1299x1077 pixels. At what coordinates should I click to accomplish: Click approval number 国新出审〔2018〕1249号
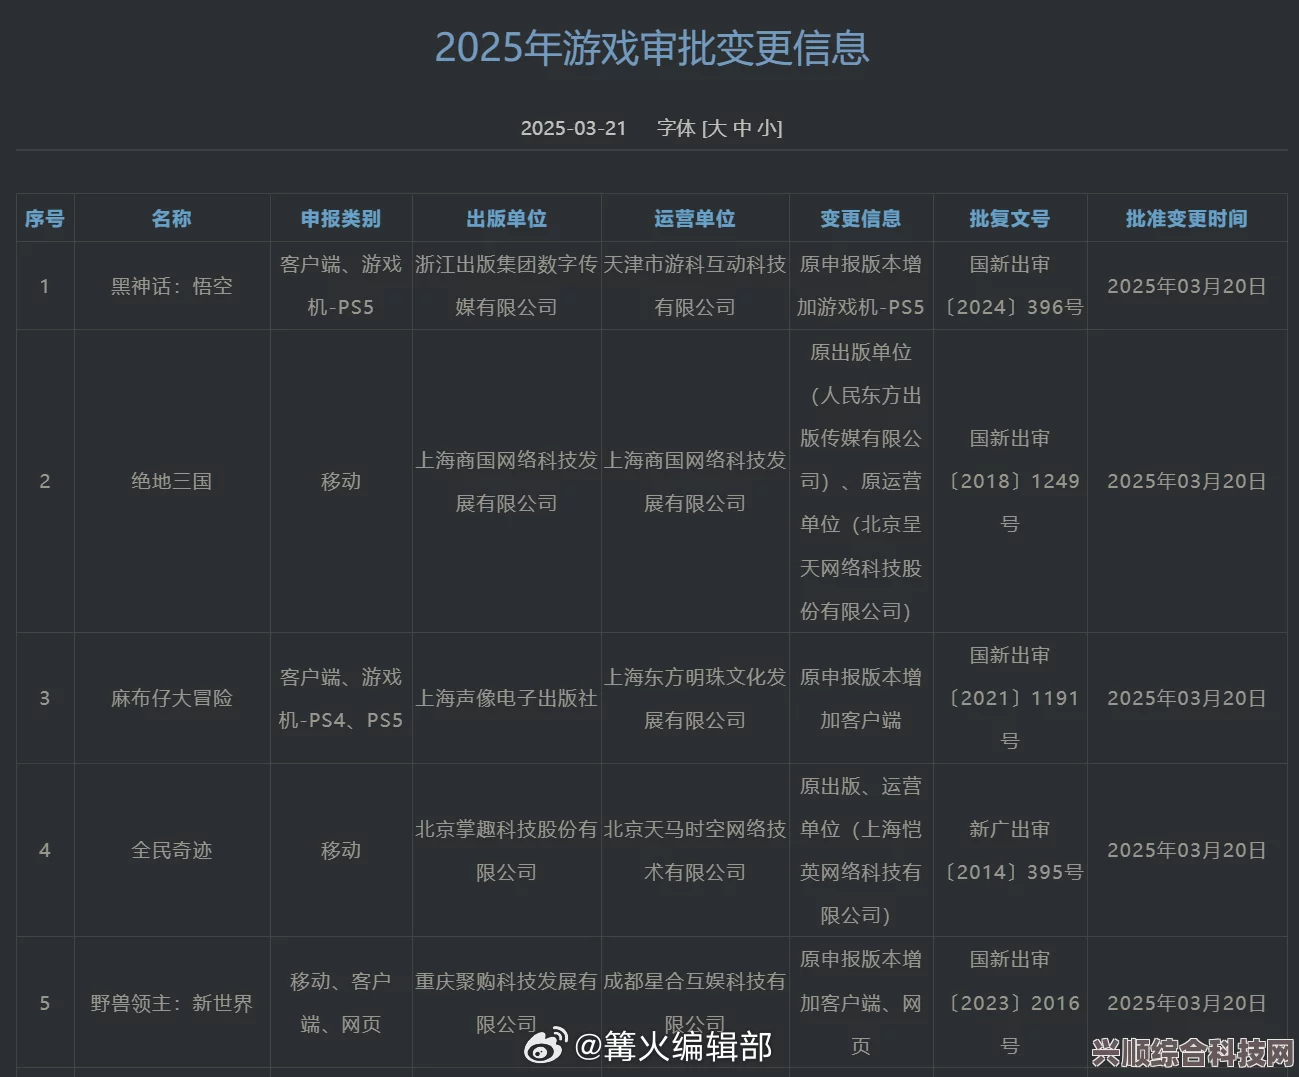pyautogui.click(x=1010, y=481)
